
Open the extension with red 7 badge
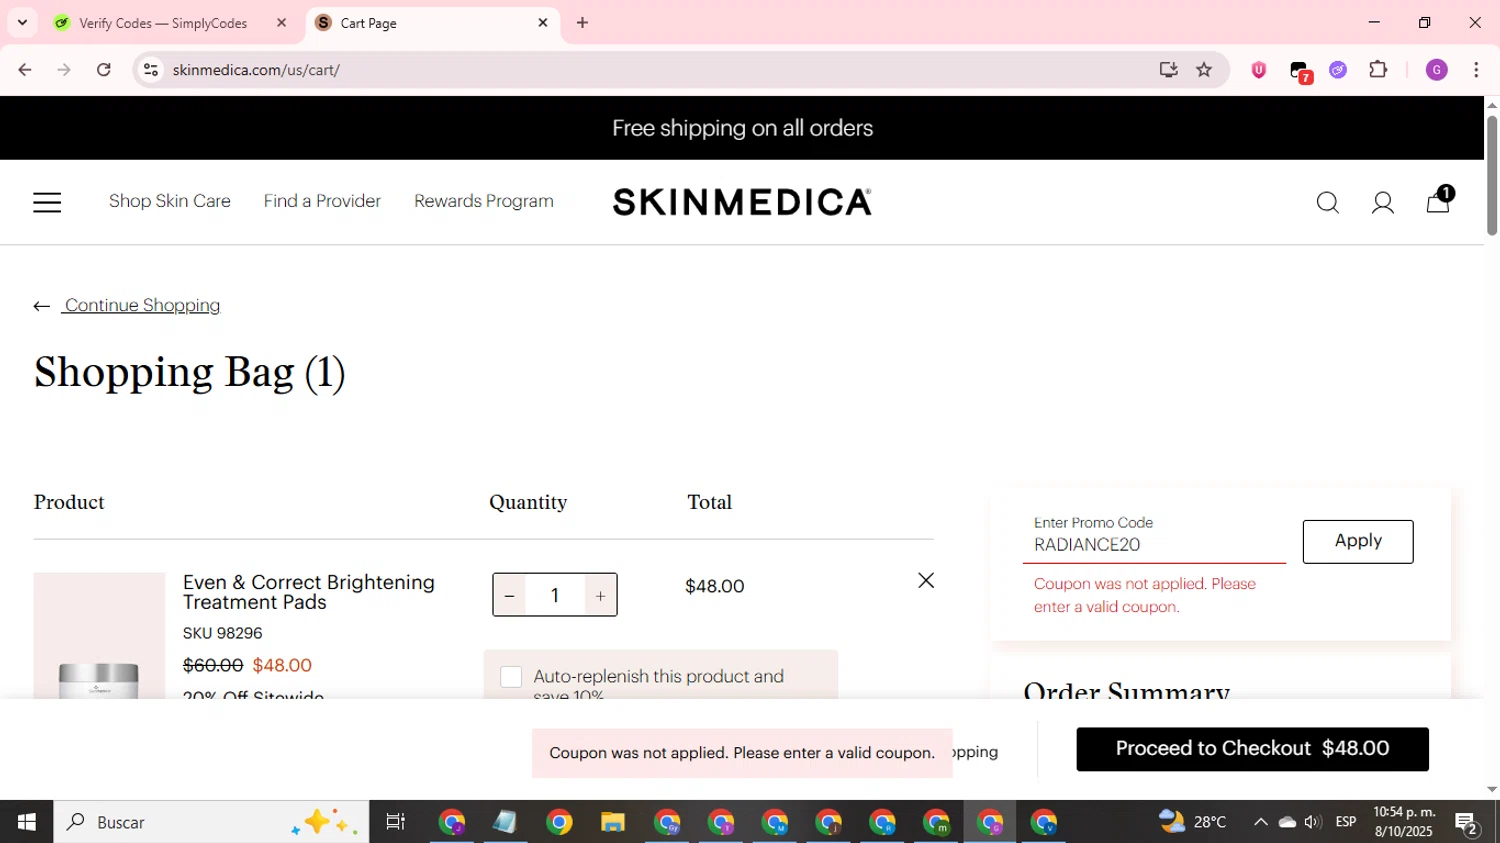pyautogui.click(x=1300, y=71)
